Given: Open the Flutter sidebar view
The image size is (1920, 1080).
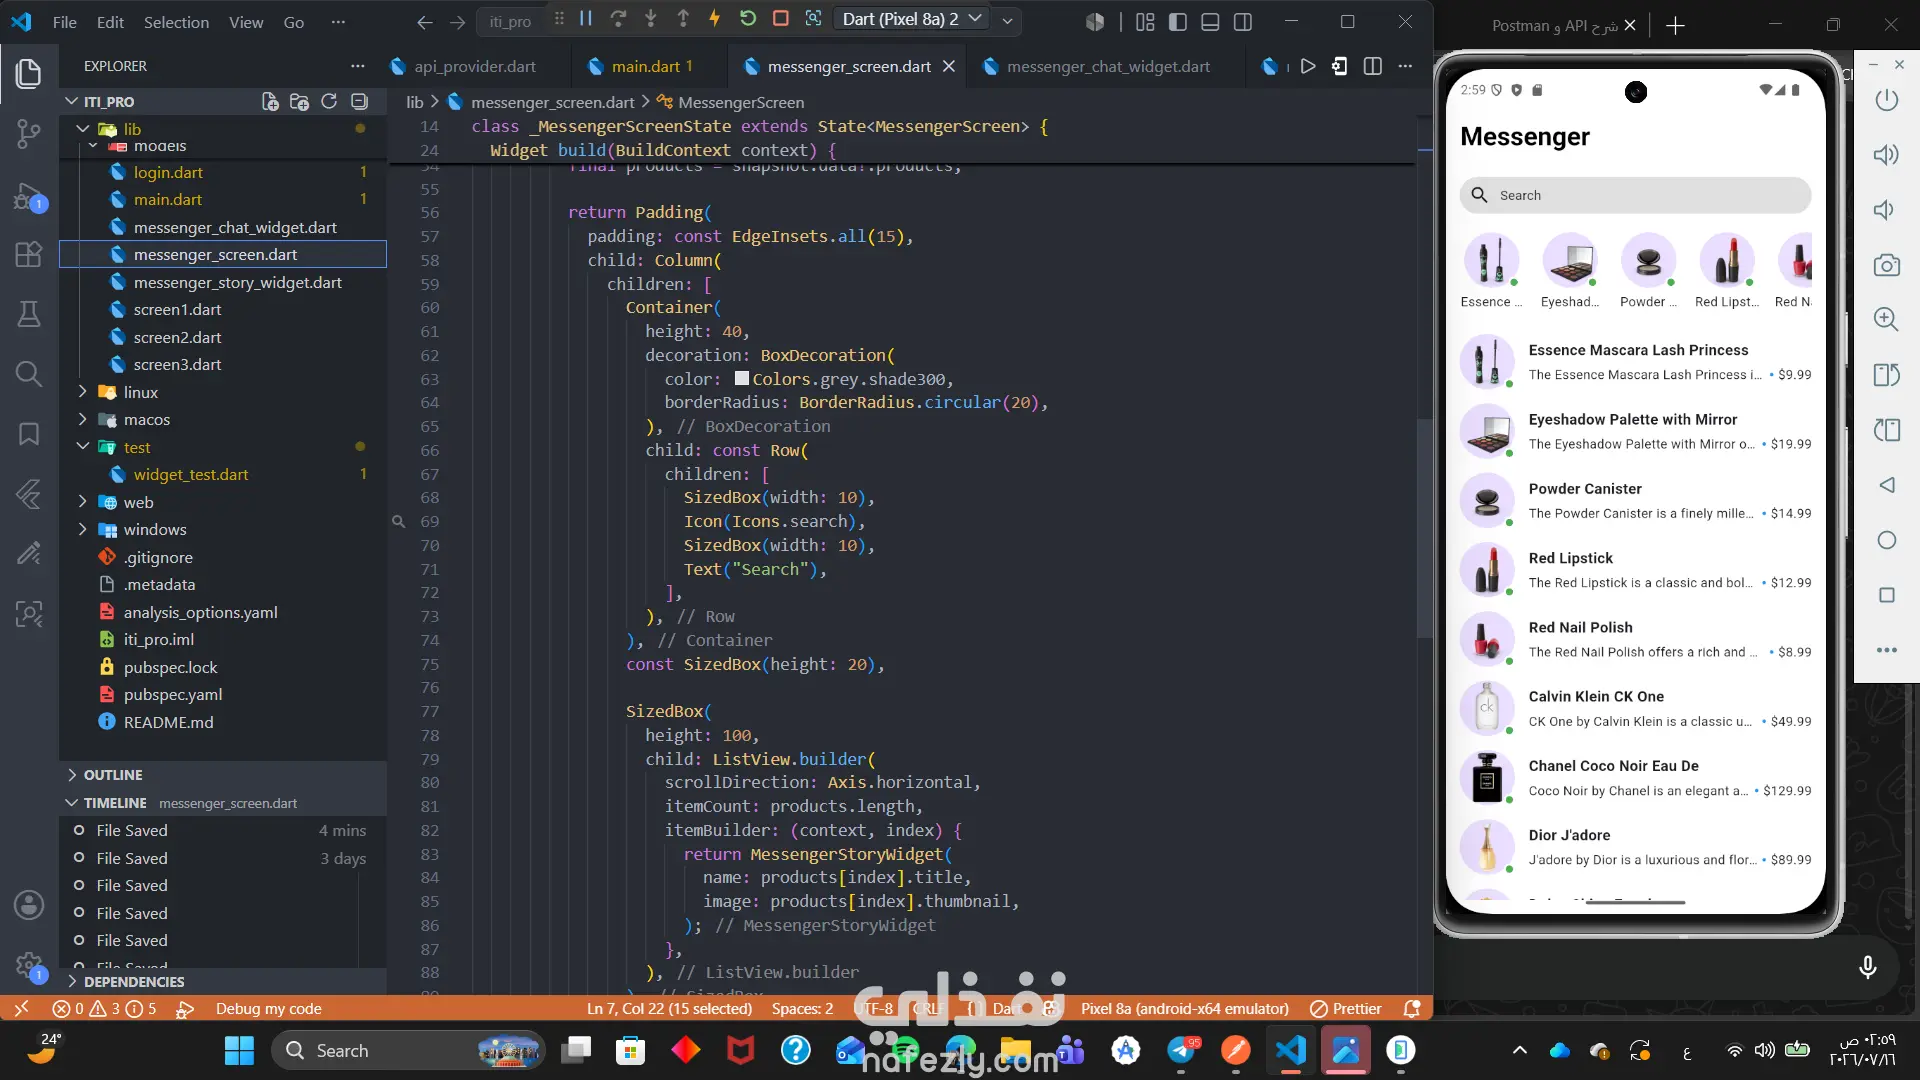Looking at the screenshot, I should [x=29, y=494].
